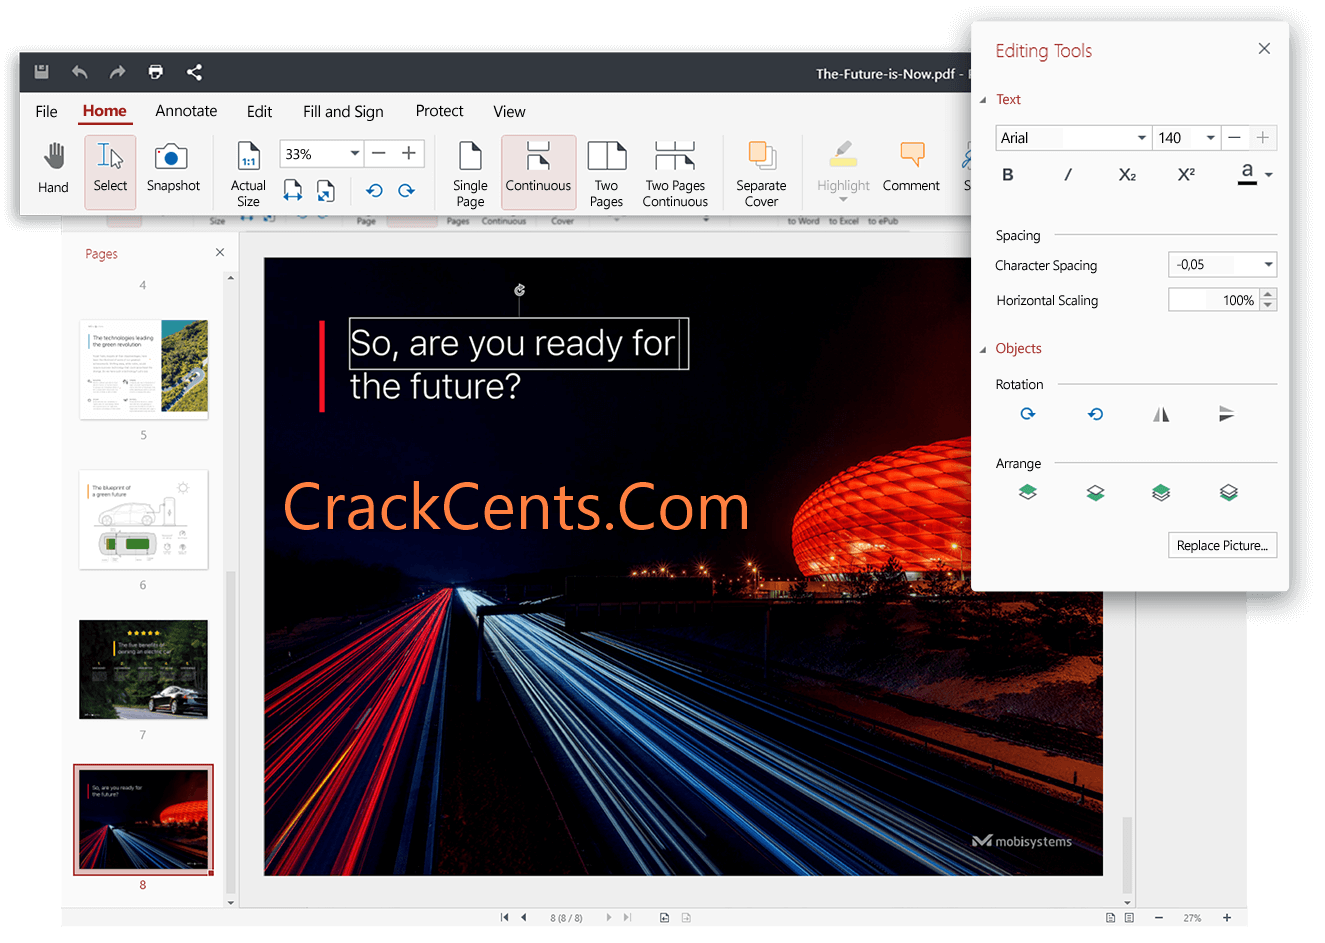Screen dimensions: 1325x943
Task: Open the Fill and Sign tab
Action: pos(343,111)
